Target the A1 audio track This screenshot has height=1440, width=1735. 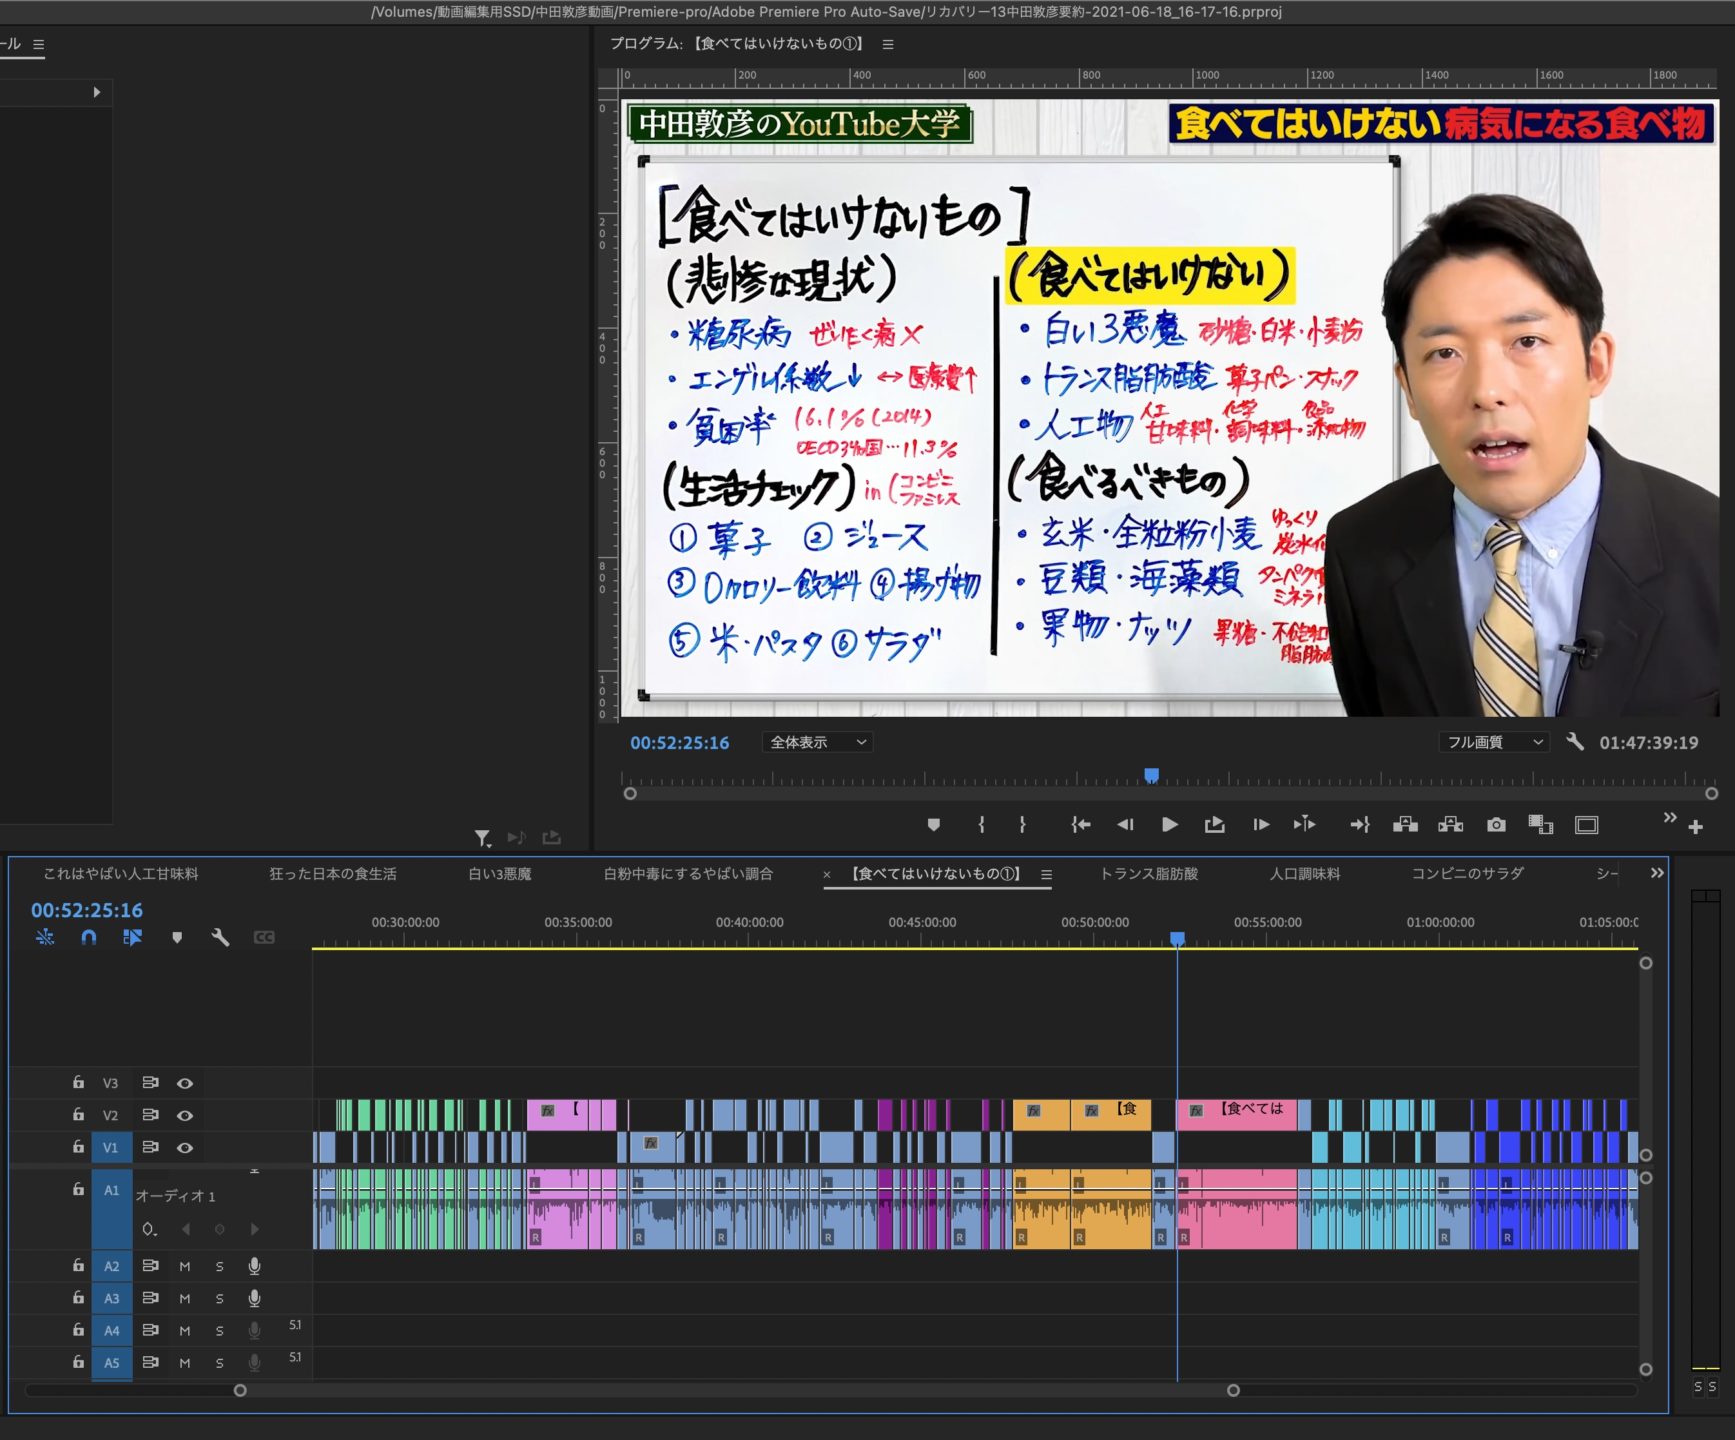point(112,1190)
